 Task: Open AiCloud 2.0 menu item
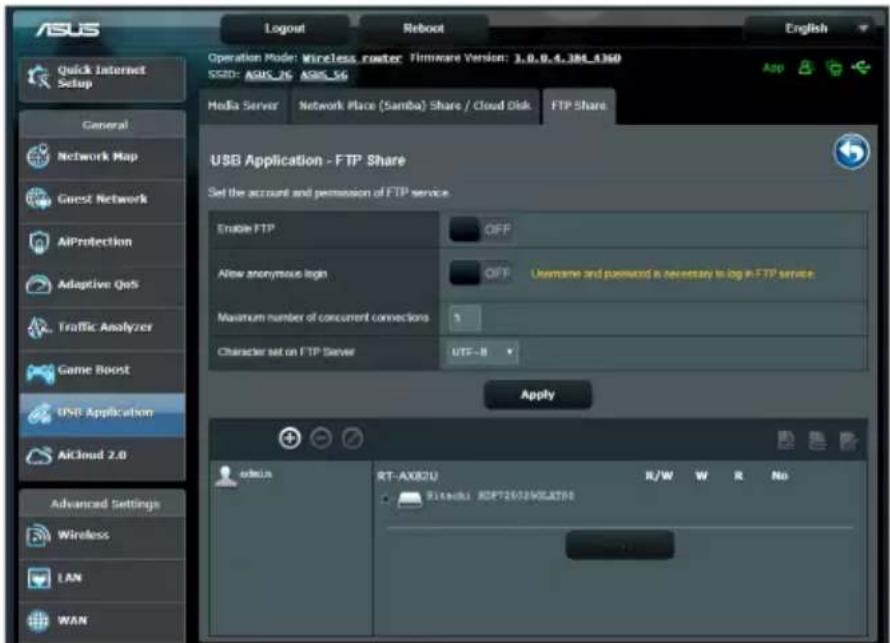102,455
